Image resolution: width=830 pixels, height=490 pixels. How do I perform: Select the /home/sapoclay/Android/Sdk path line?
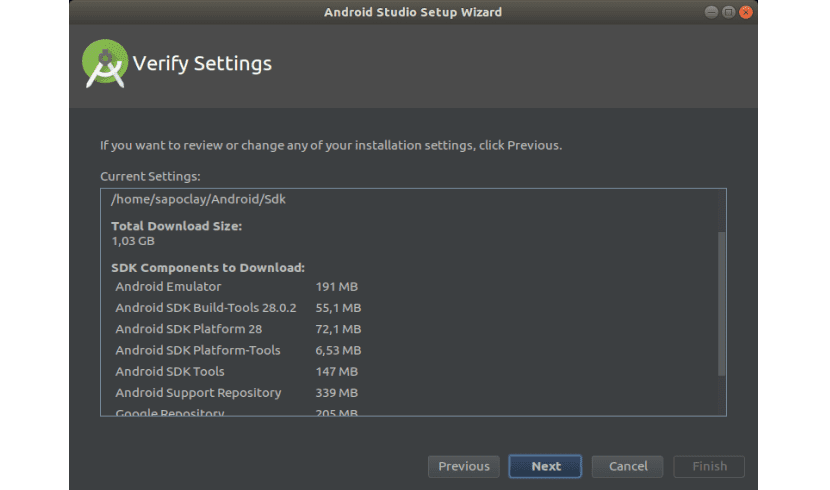(x=199, y=199)
